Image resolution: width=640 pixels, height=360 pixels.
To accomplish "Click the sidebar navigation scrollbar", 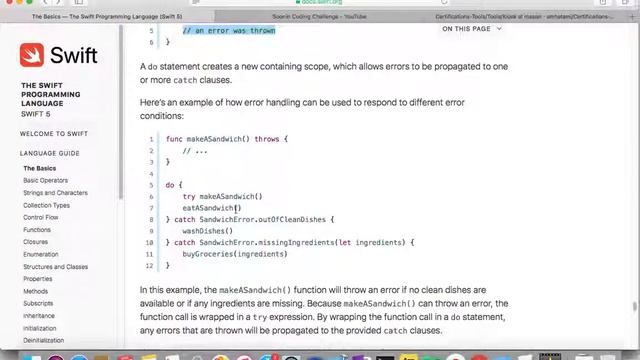I will point(121,112).
